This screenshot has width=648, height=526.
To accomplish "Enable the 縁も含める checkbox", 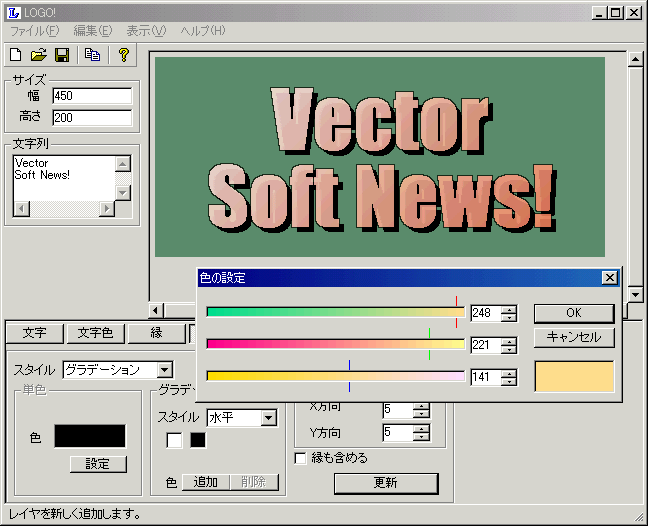I will point(300,458).
